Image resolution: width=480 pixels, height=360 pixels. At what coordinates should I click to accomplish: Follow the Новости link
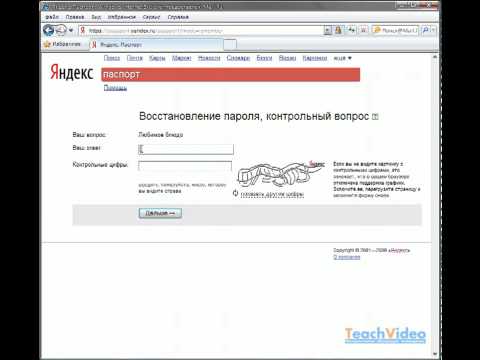click(209, 58)
